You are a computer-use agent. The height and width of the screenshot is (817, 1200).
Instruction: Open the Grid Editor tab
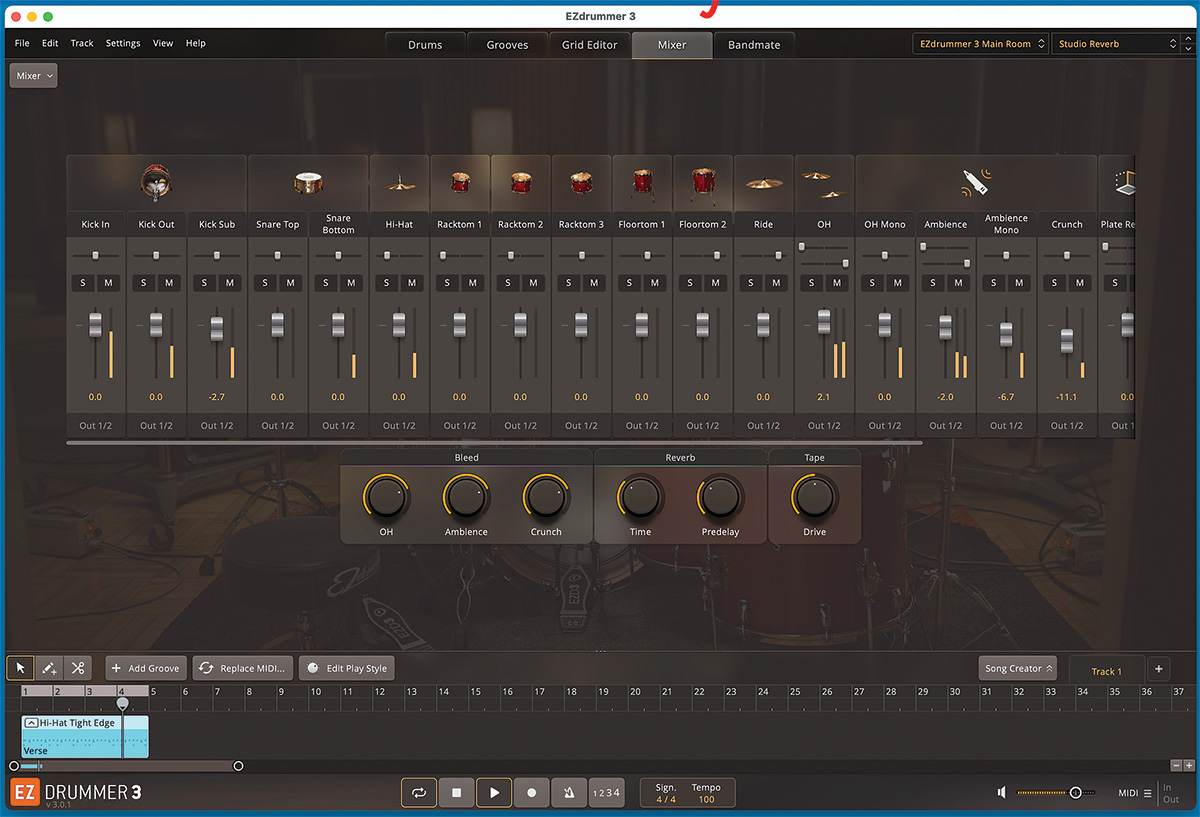pyautogui.click(x=589, y=44)
